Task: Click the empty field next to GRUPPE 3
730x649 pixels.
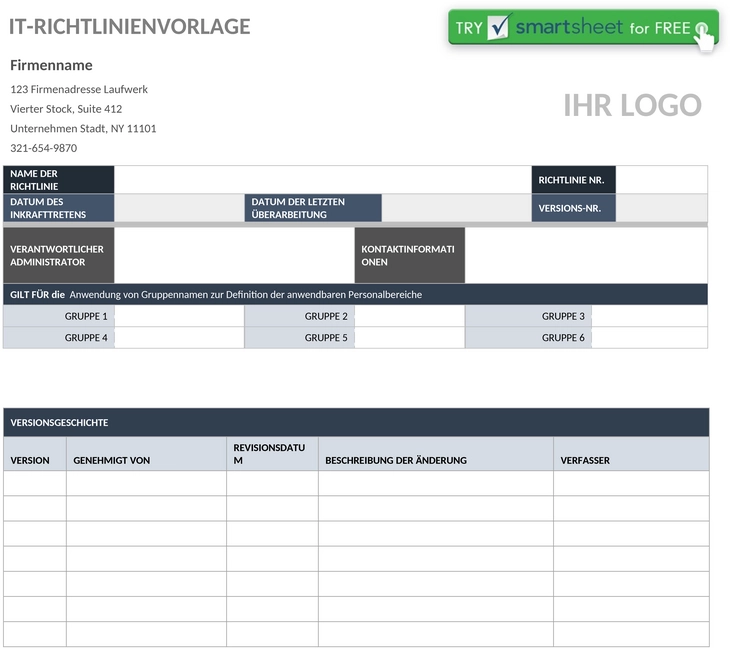Action: 649,316
